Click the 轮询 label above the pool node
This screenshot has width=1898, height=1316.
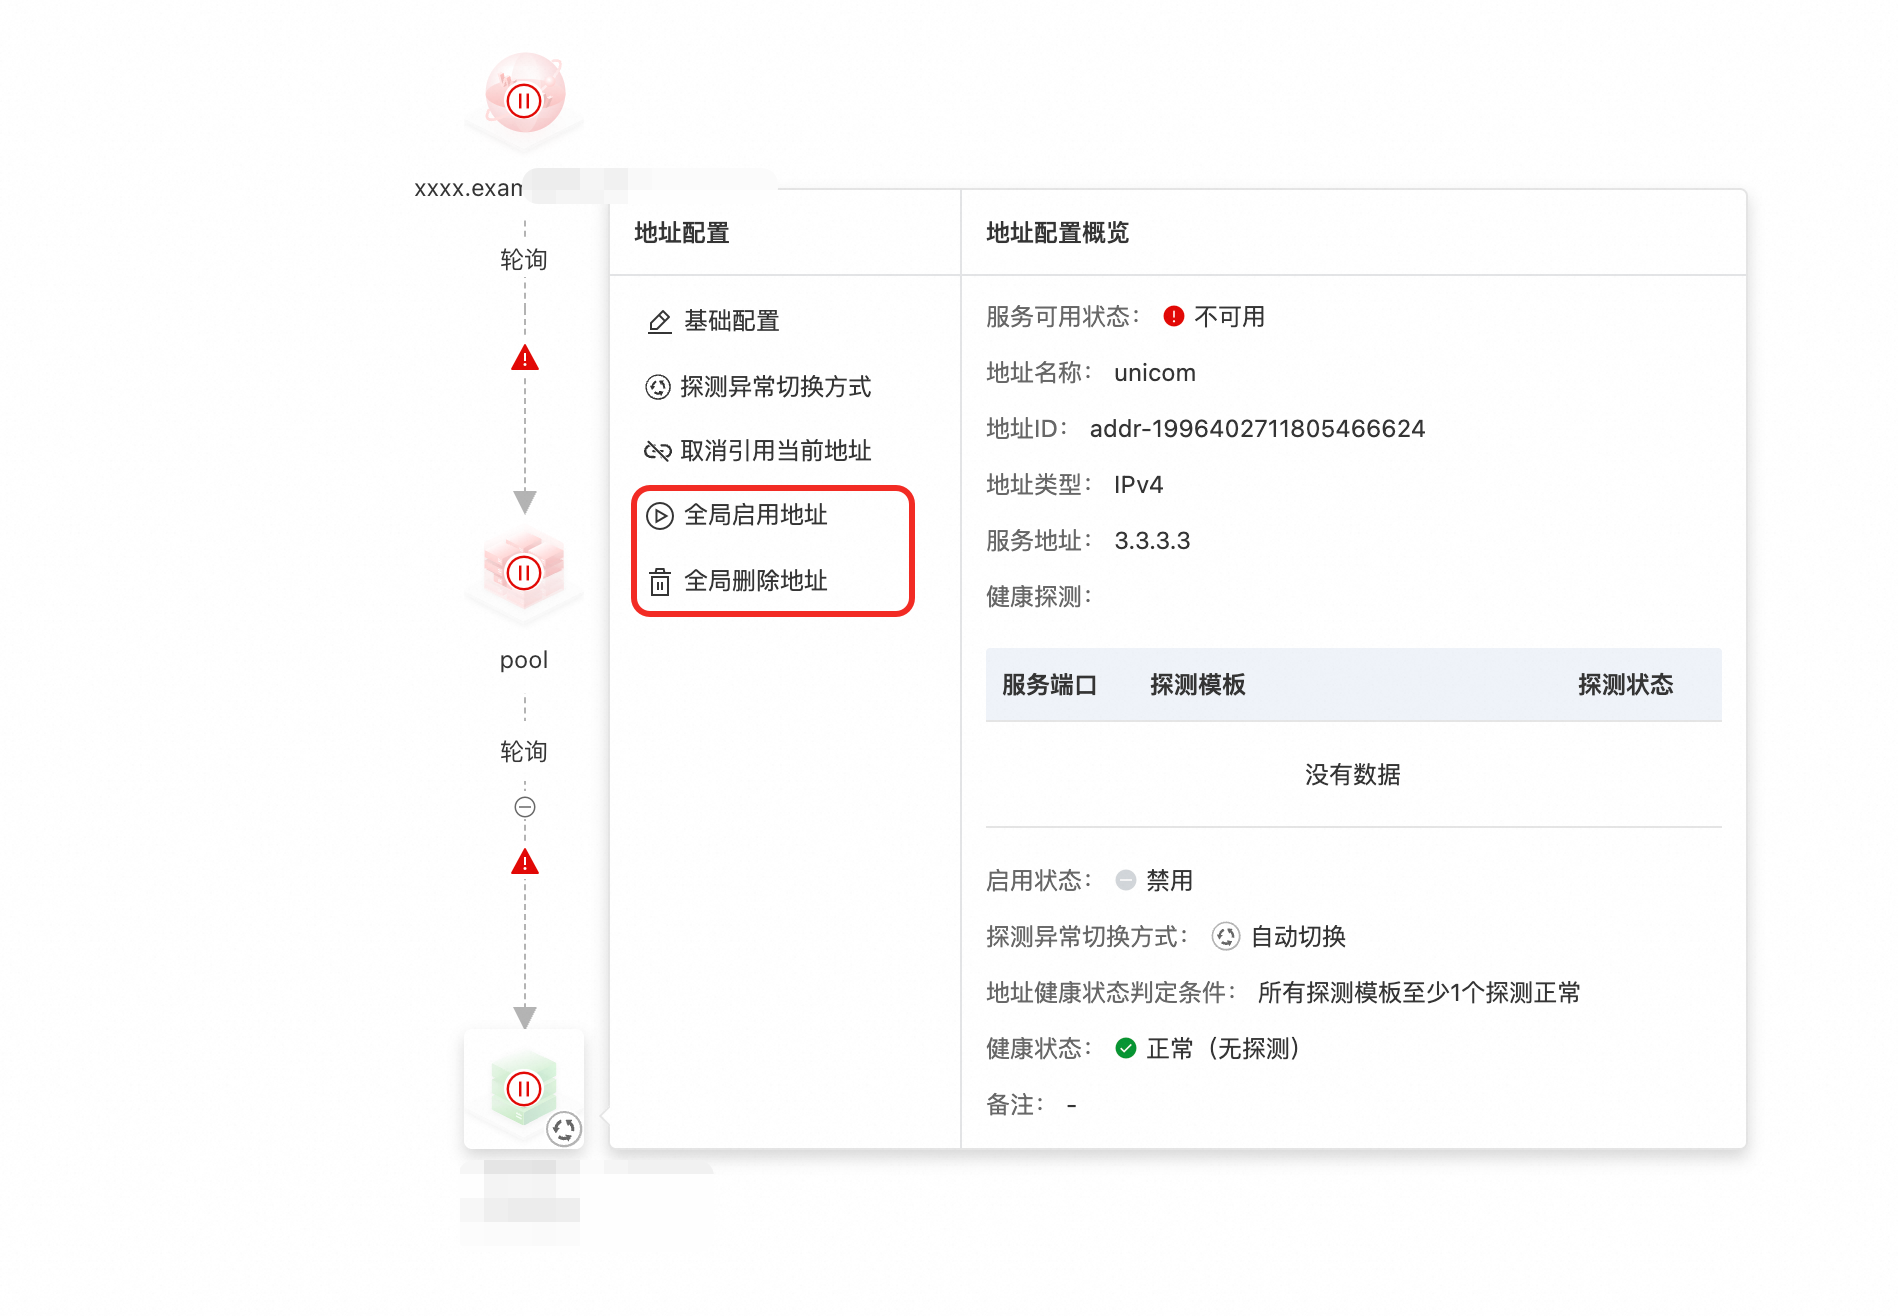524,260
